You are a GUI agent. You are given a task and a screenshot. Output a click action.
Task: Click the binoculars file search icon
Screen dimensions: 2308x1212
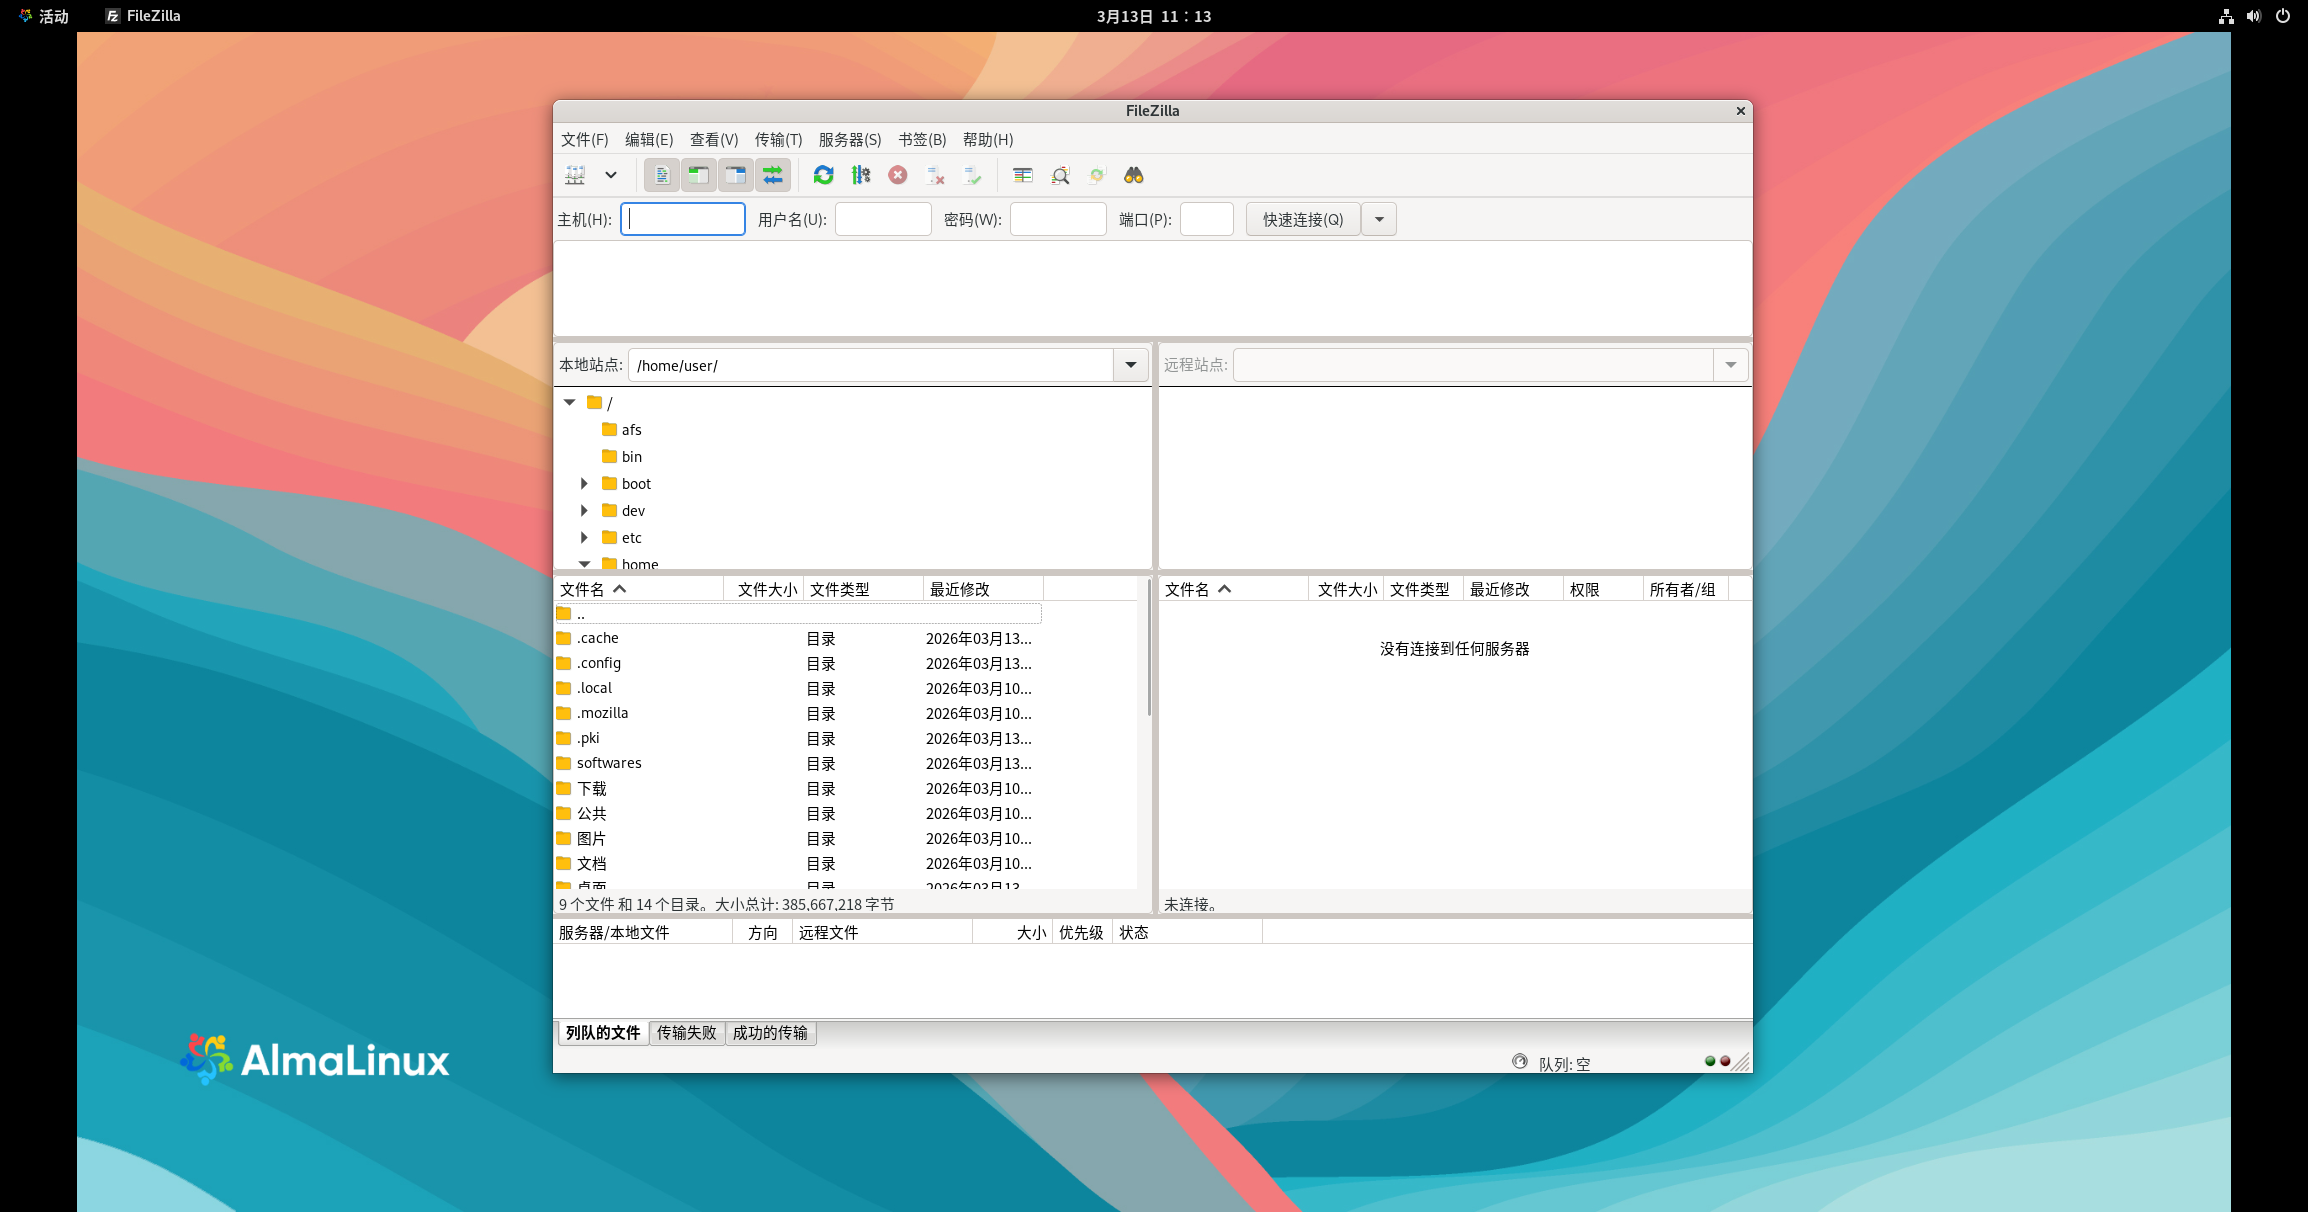pyautogui.click(x=1133, y=175)
